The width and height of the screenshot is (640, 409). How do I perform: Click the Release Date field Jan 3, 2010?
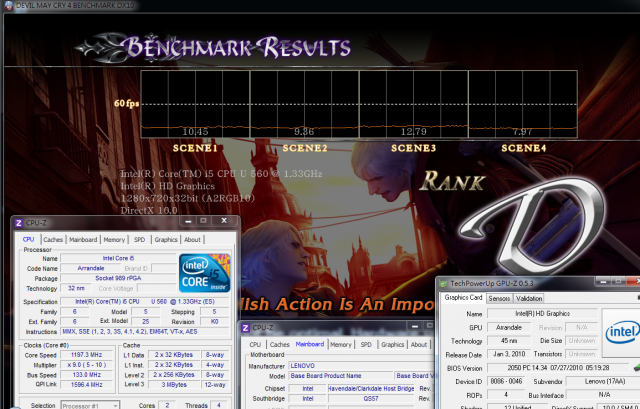click(509, 354)
